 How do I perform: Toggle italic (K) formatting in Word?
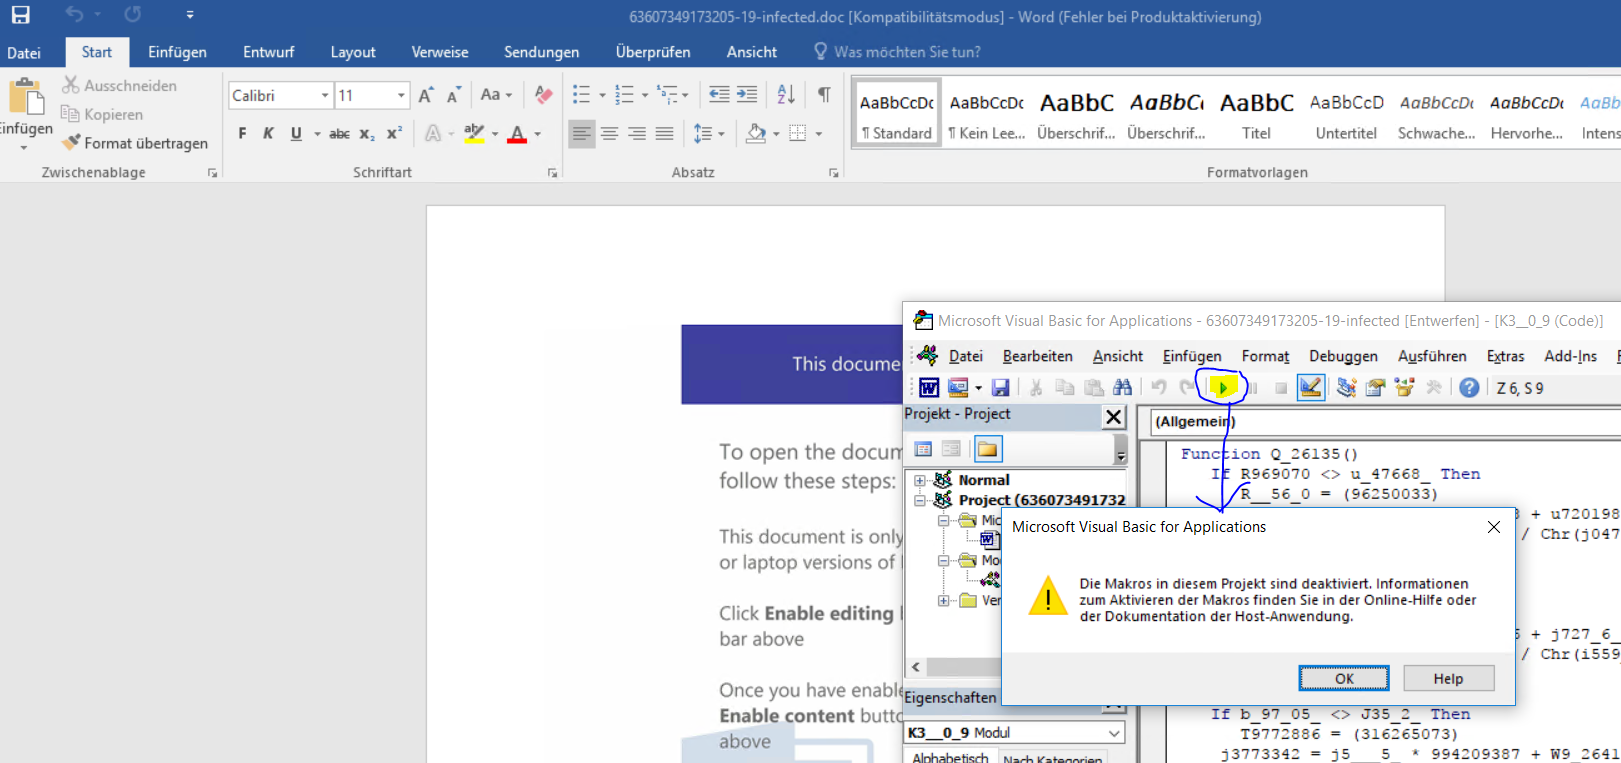pos(268,133)
